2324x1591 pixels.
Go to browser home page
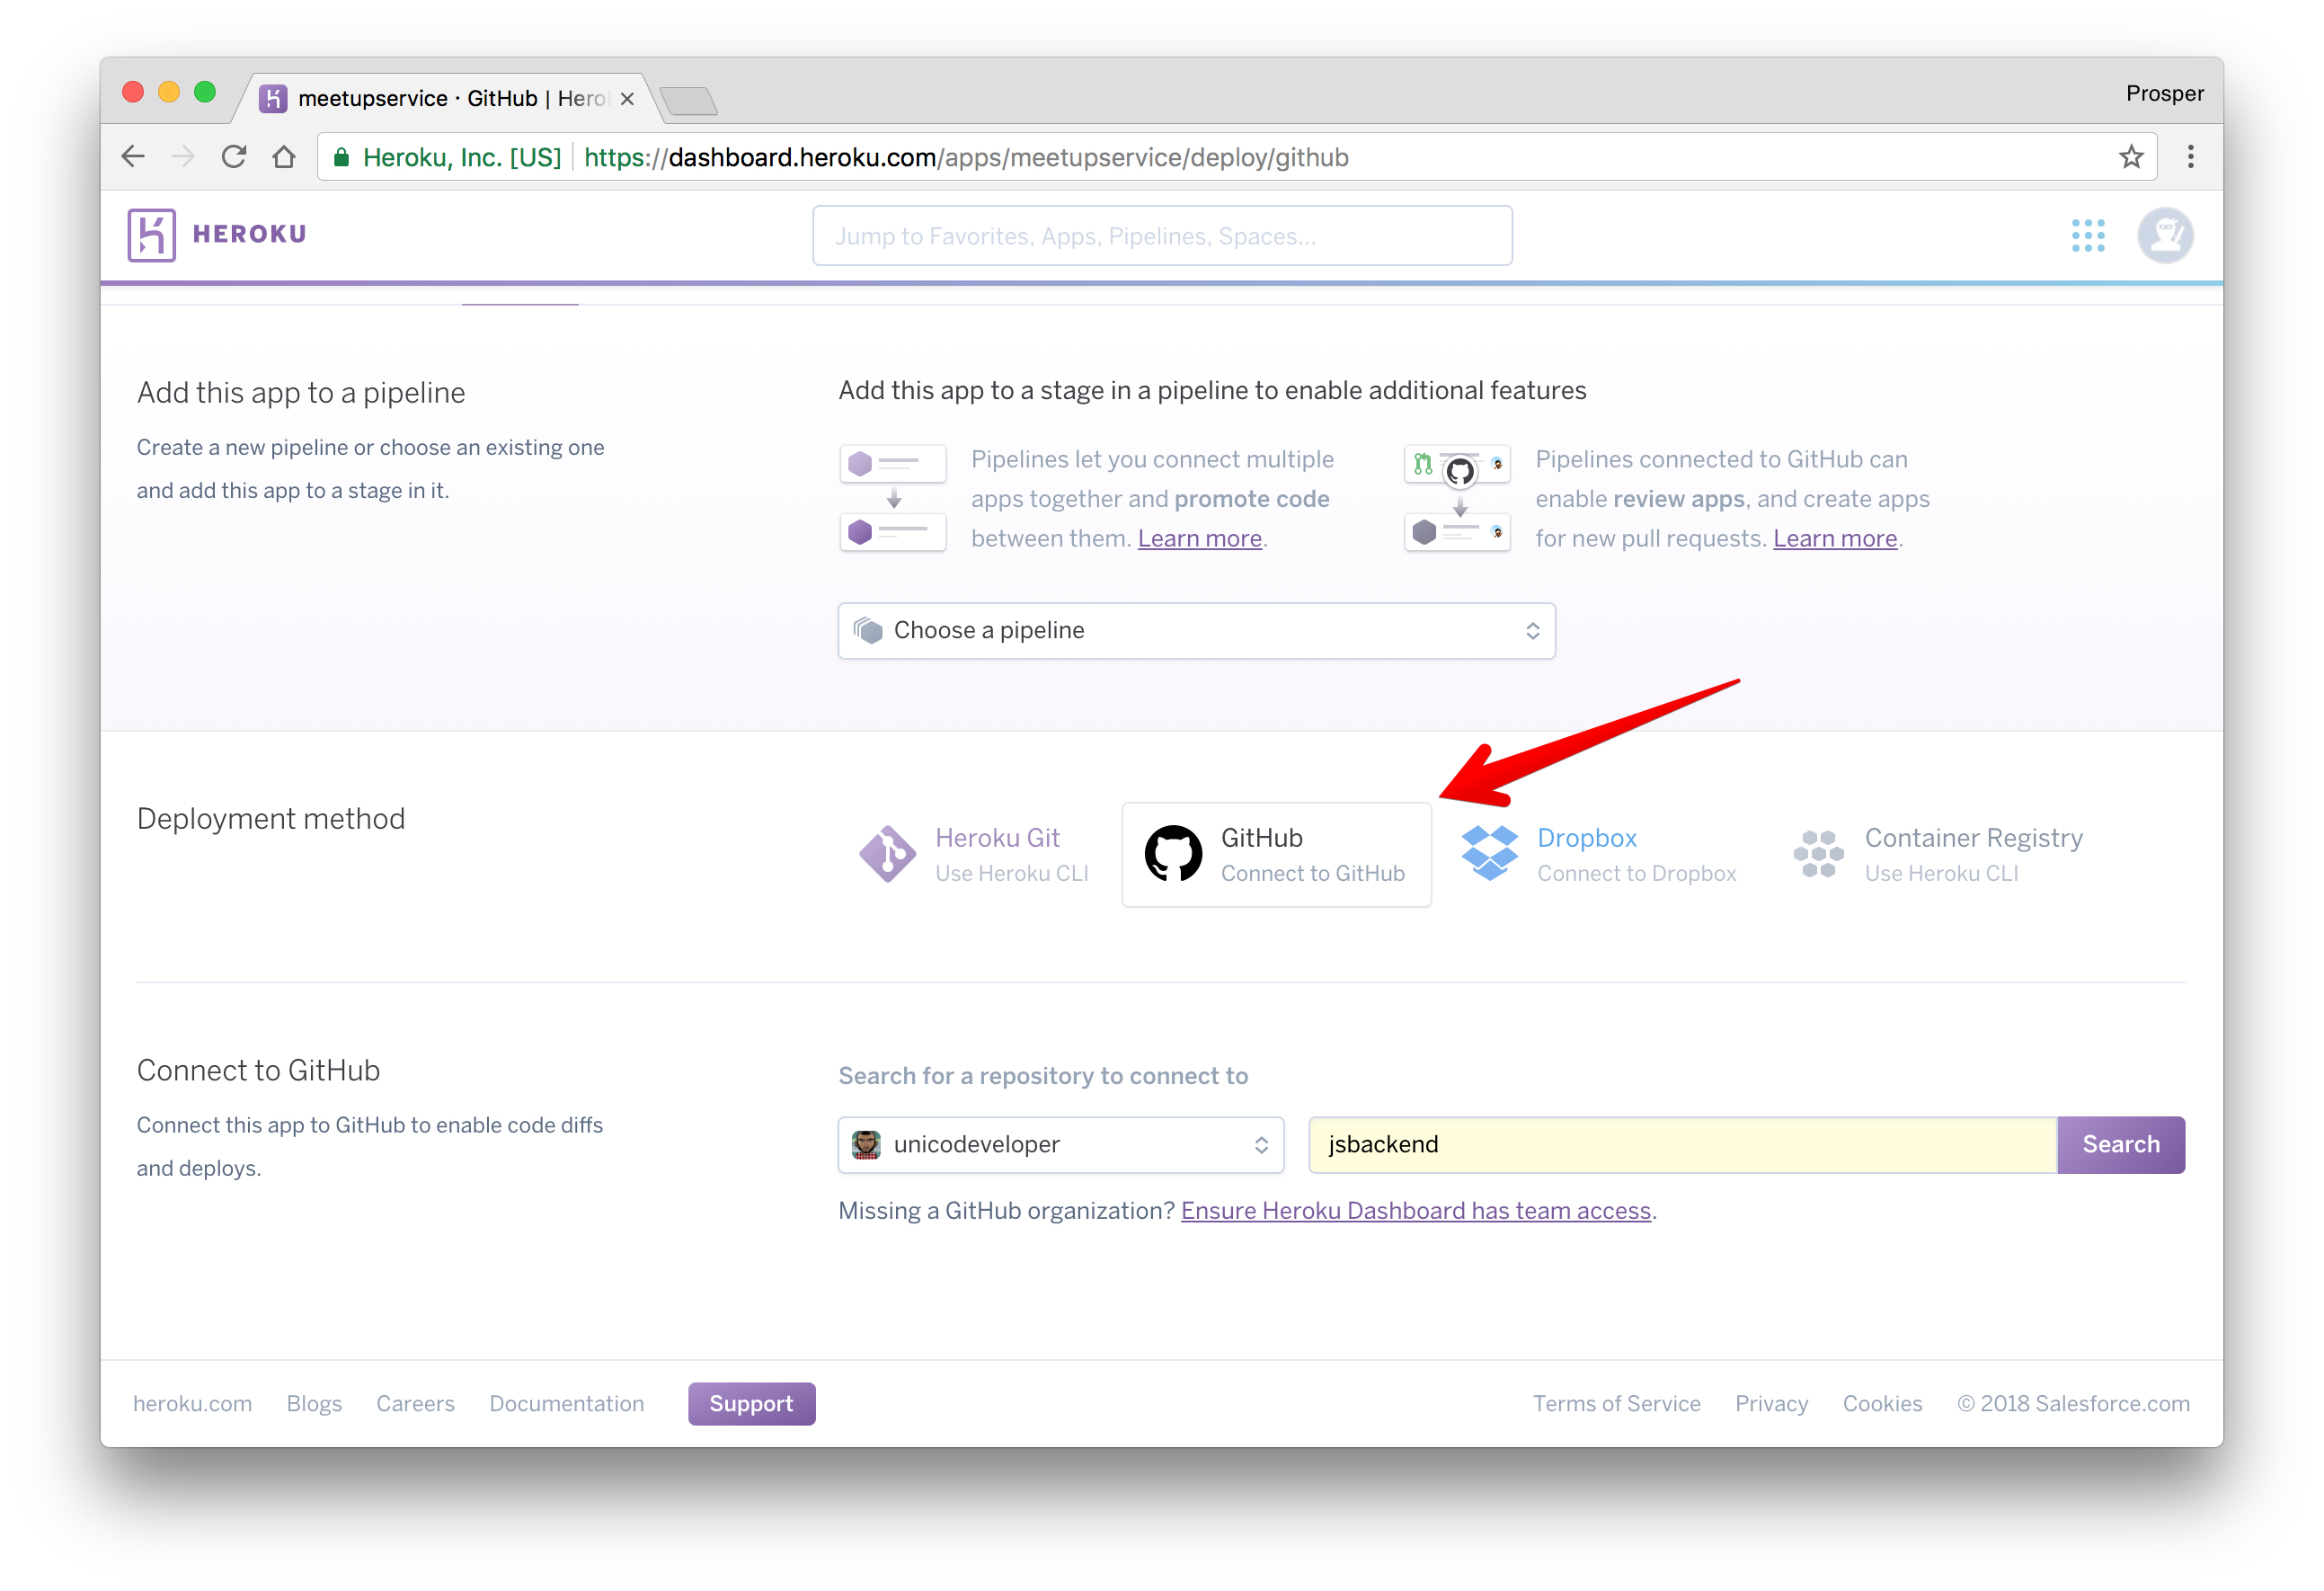point(284,157)
